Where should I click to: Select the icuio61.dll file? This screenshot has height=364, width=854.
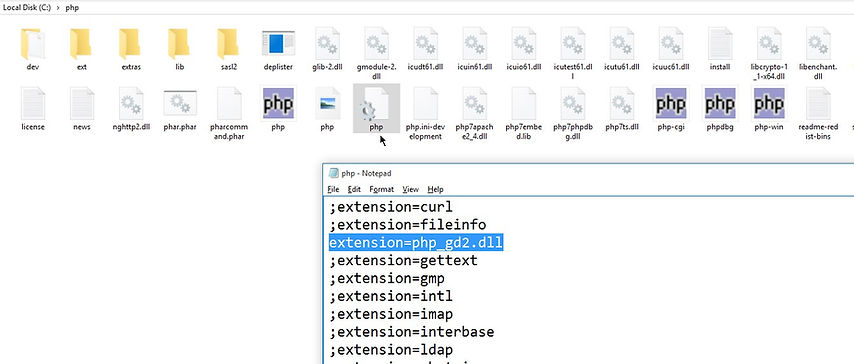(523, 50)
